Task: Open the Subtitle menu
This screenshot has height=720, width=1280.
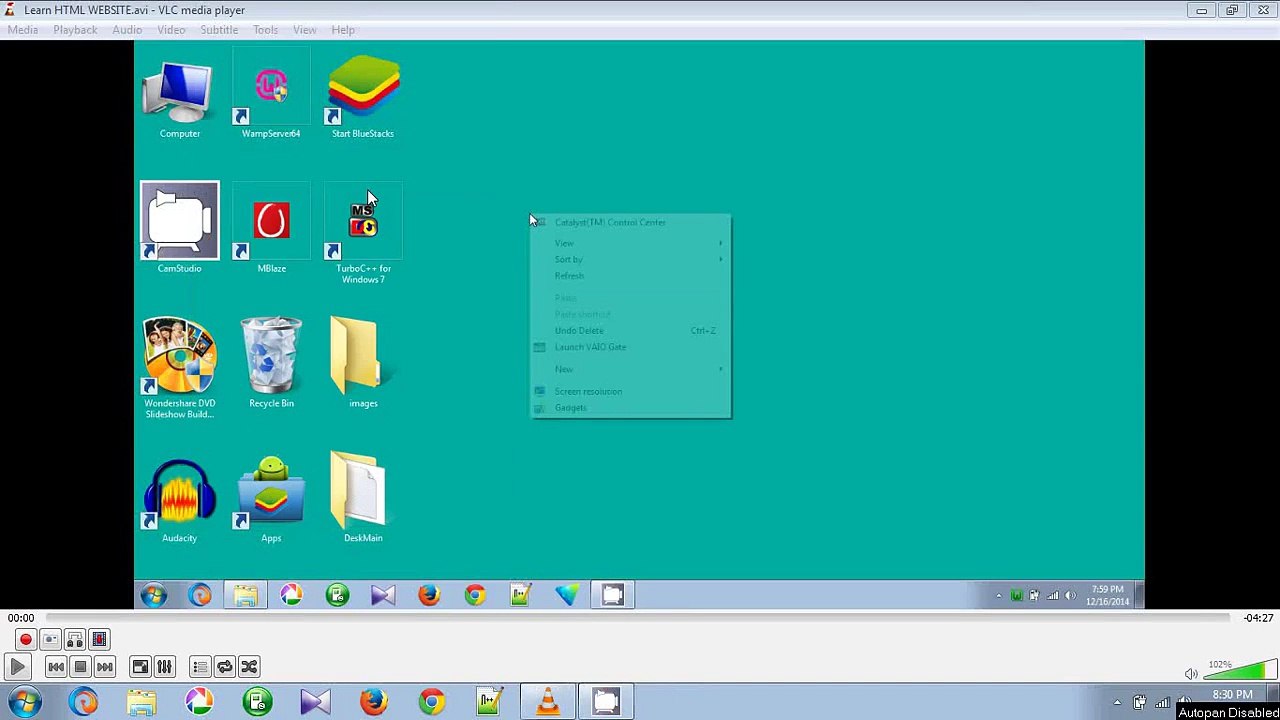Action: (x=219, y=30)
